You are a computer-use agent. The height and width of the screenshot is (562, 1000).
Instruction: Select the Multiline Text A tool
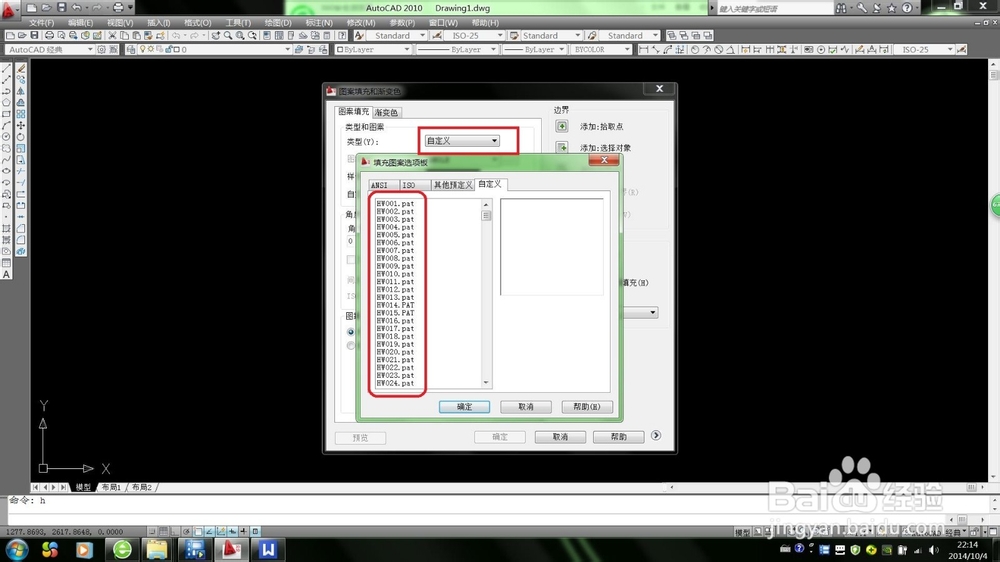point(6,274)
